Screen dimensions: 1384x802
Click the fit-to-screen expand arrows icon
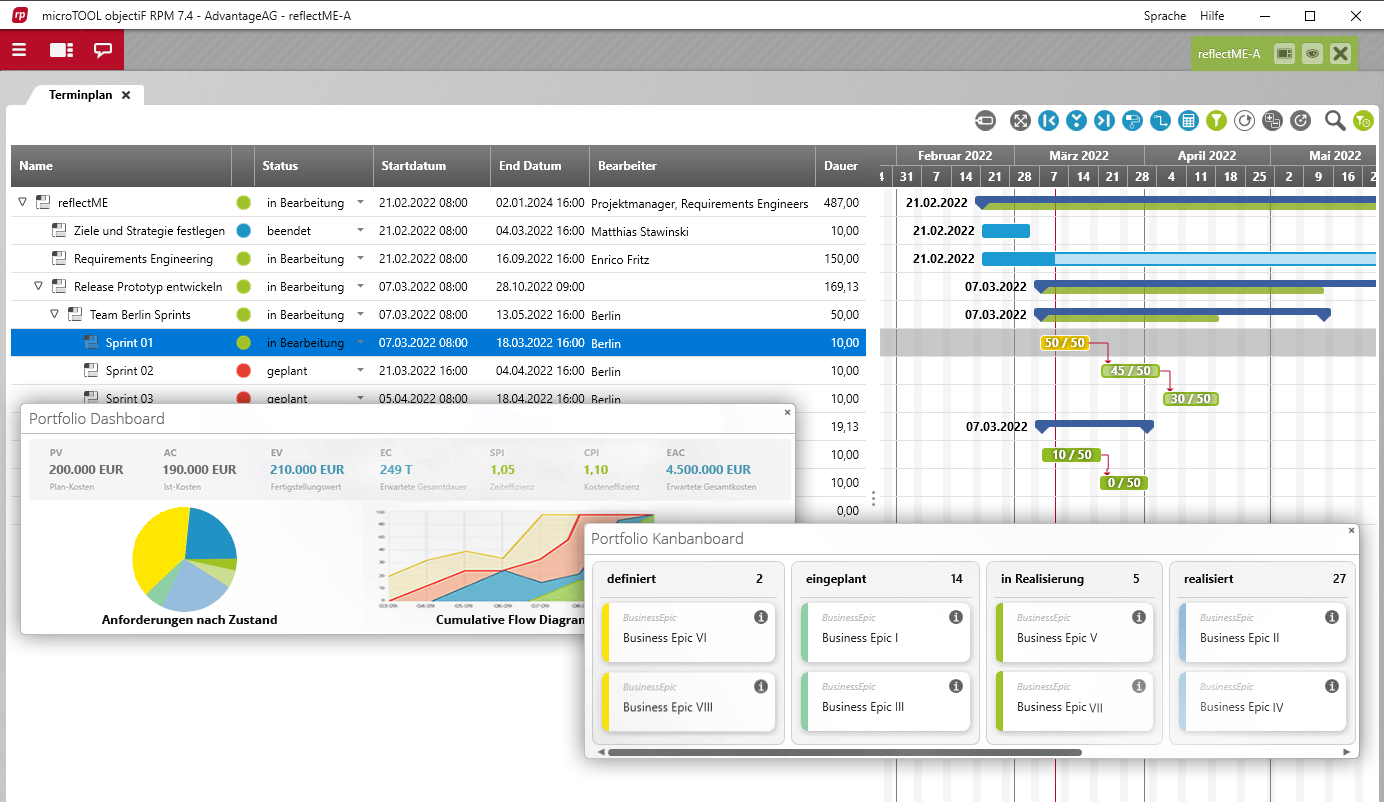click(x=1020, y=121)
